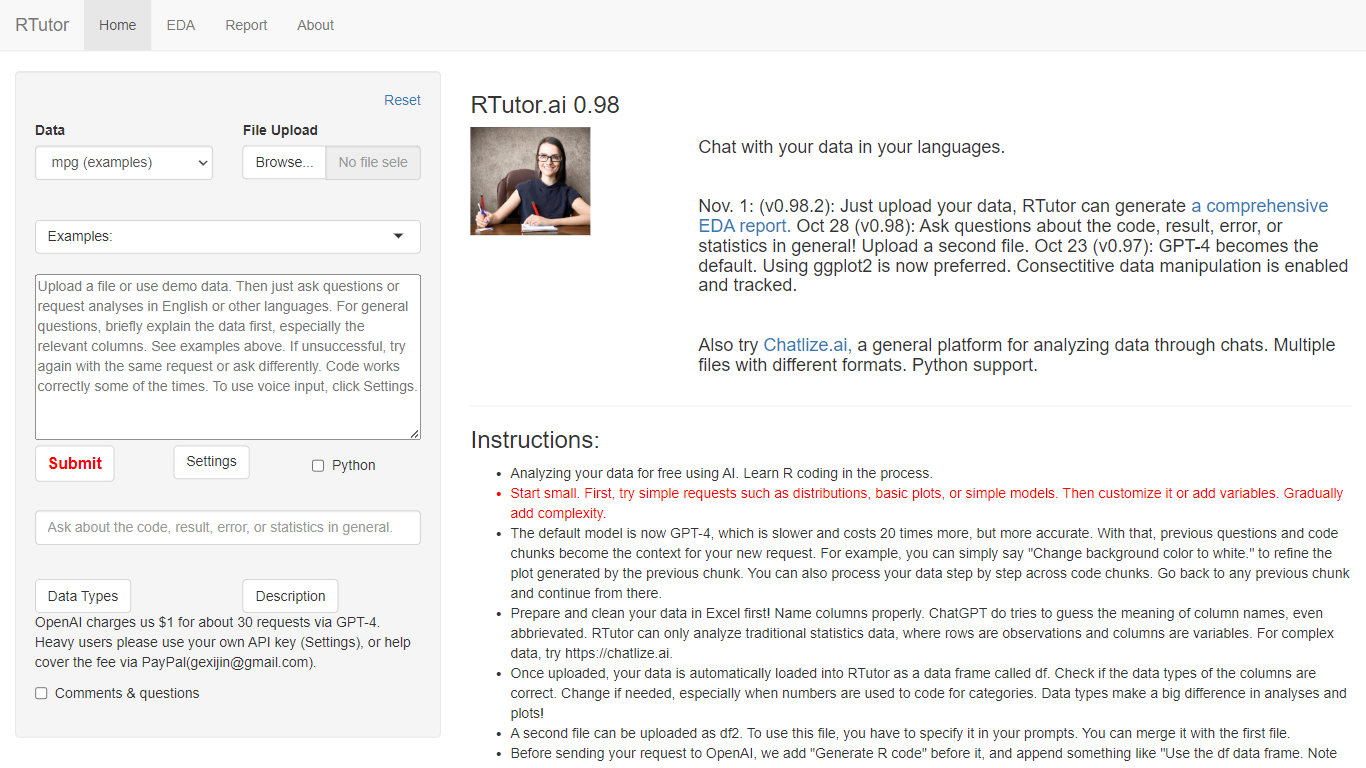Open the mpg (examples) data dropdown
The height and width of the screenshot is (768, 1366).
[124, 163]
